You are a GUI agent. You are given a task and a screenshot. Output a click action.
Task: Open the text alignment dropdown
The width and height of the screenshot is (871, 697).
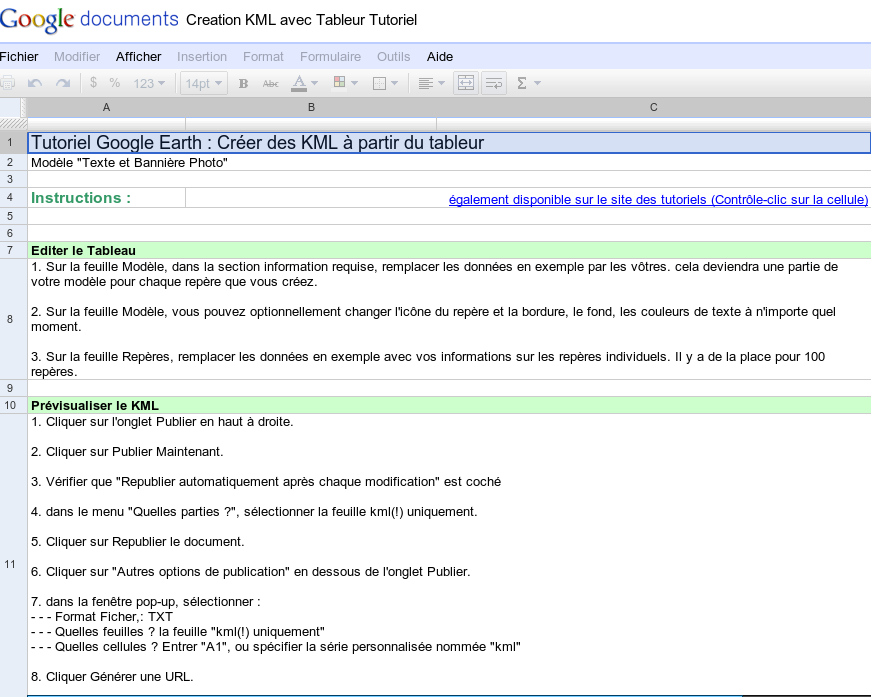(x=431, y=83)
